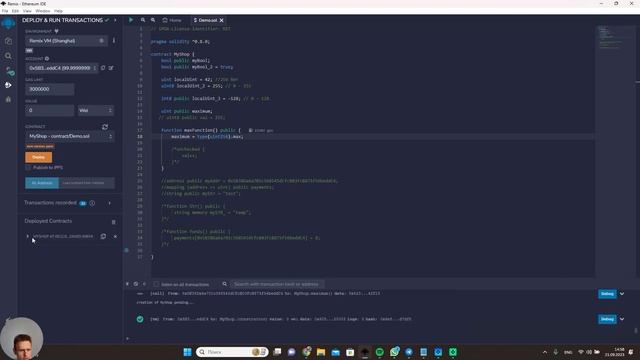Image resolution: width=640 pixels, height=360 pixels.
Task: Copy the selected account address
Action: click(x=103, y=68)
